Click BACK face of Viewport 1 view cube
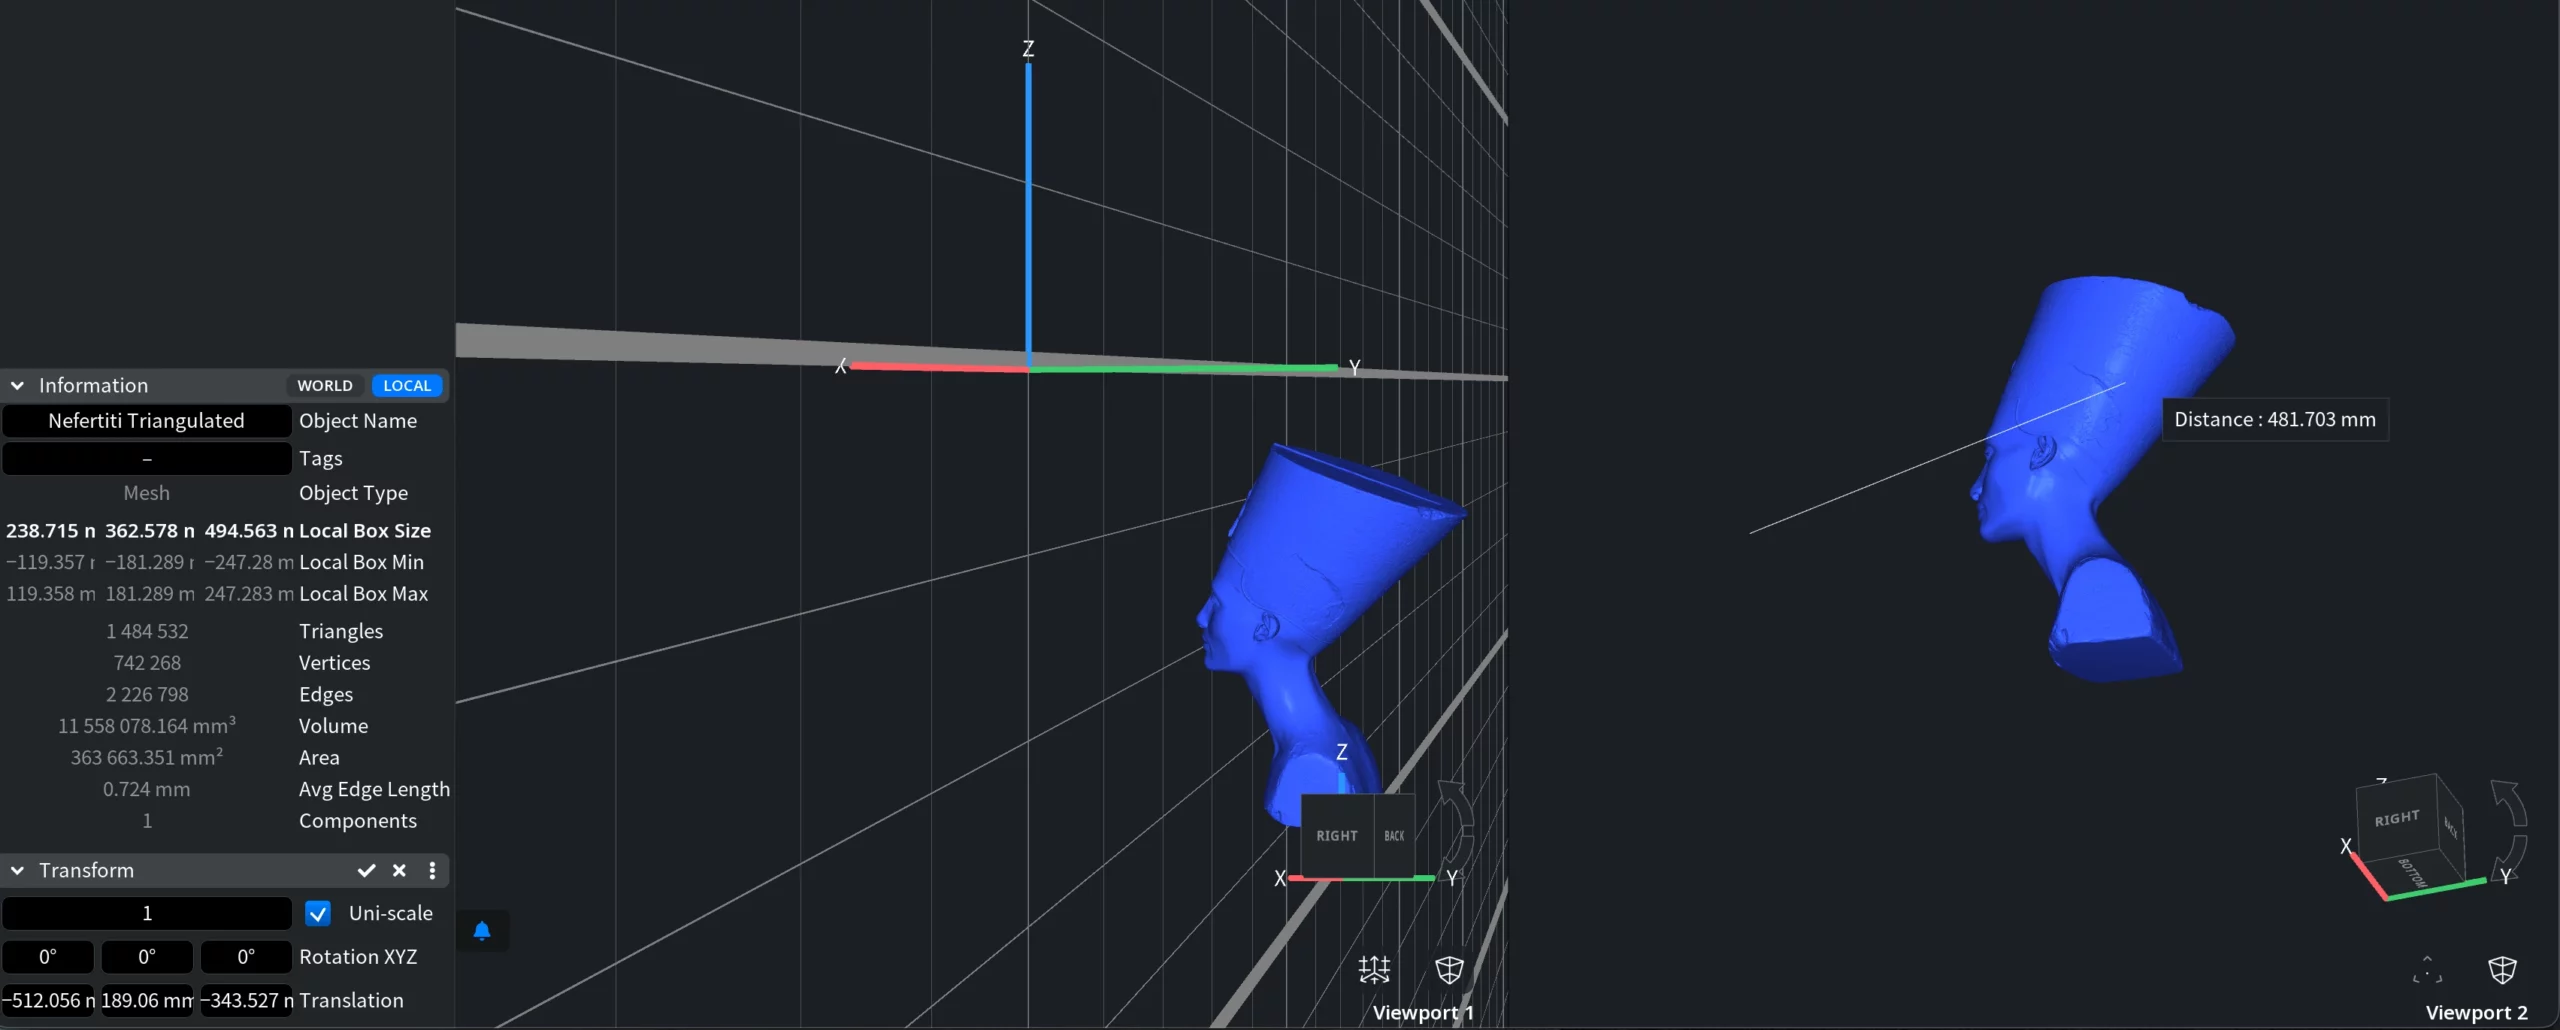 [1394, 836]
